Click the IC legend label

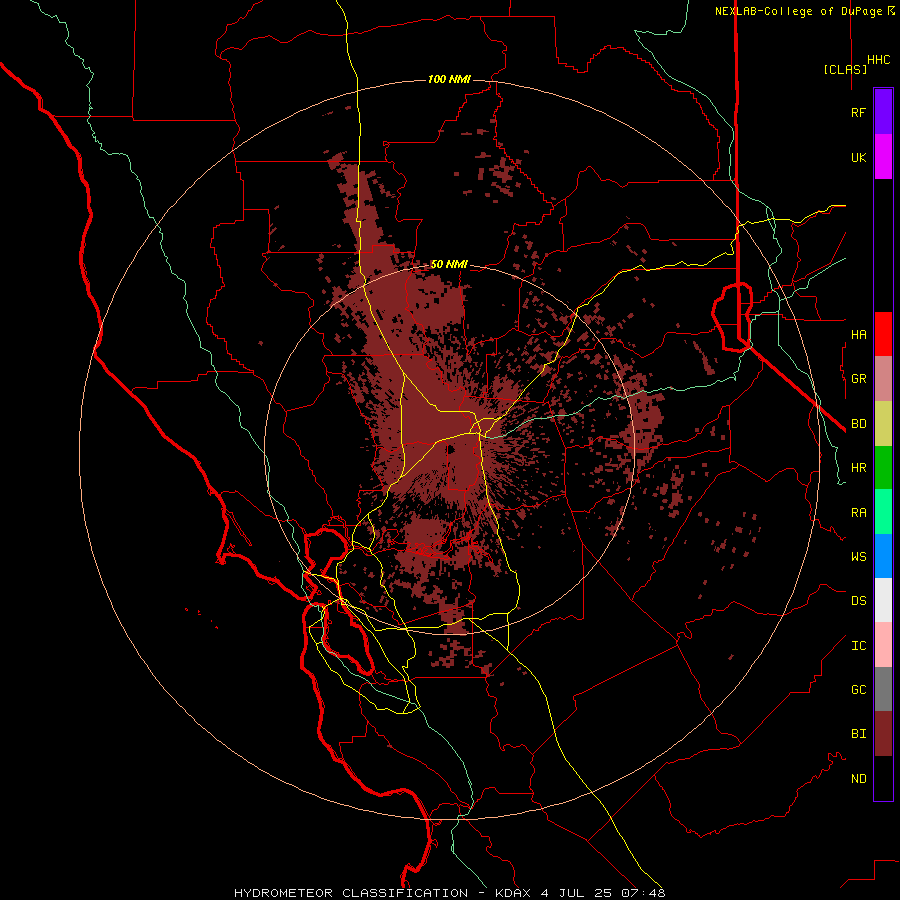tap(858, 646)
